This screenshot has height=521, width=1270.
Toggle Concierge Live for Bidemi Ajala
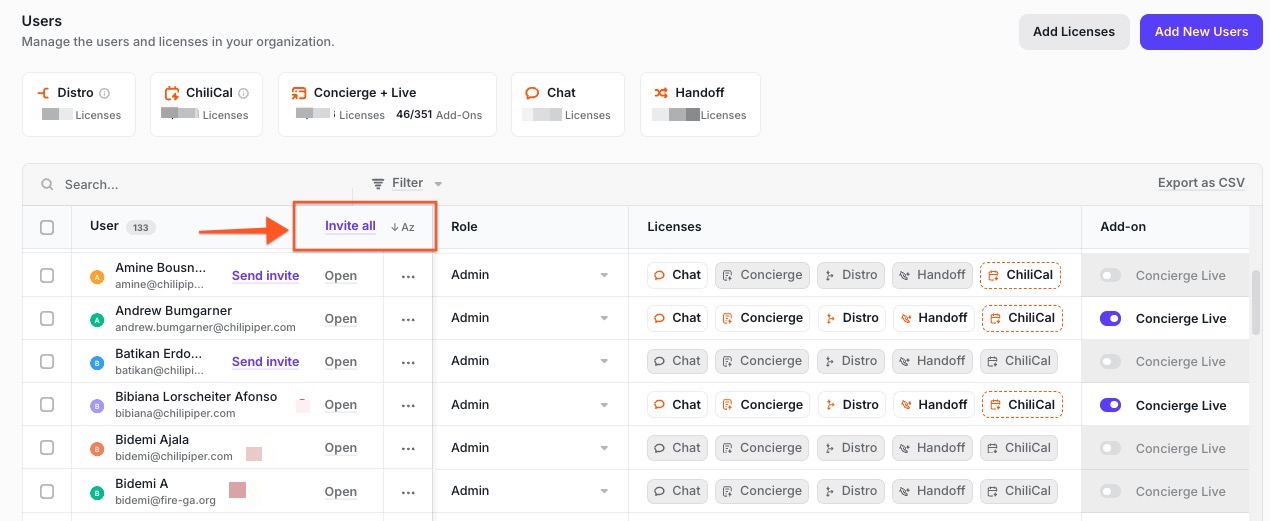click(1110, 448)
